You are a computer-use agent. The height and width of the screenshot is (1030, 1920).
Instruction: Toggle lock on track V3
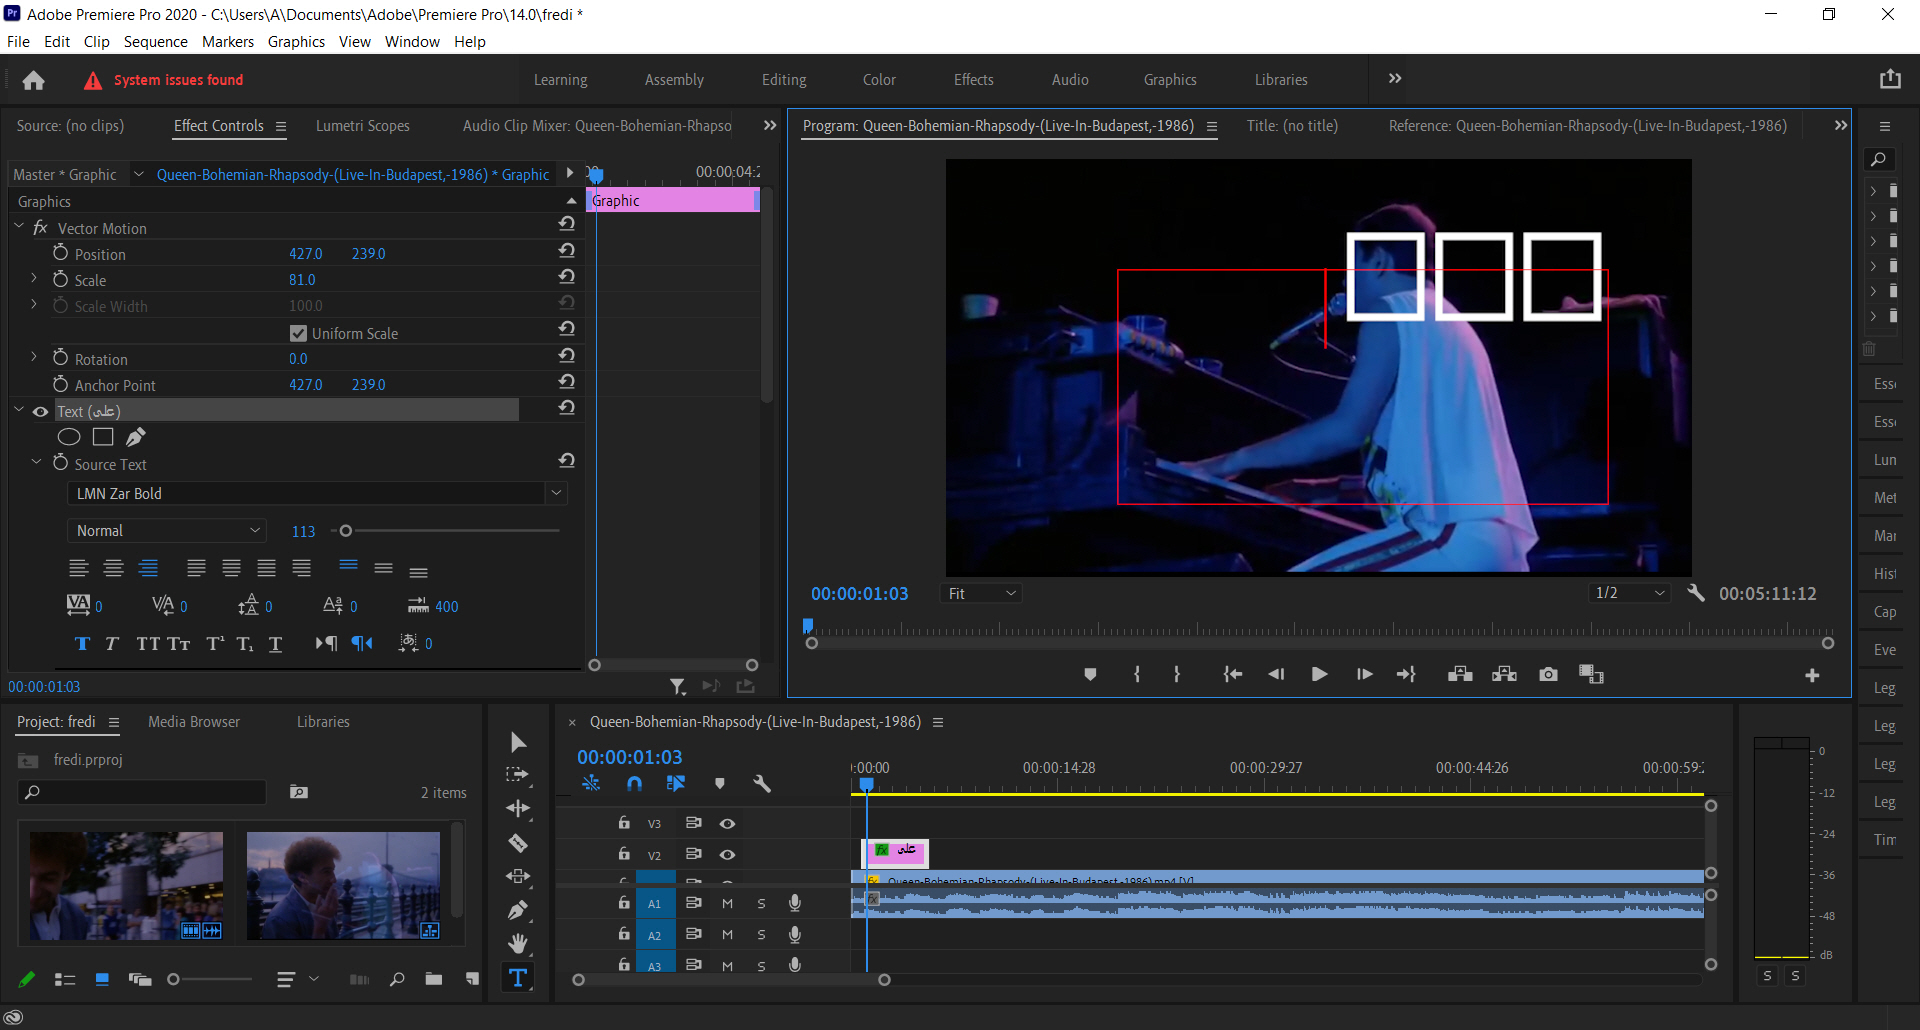624,823
